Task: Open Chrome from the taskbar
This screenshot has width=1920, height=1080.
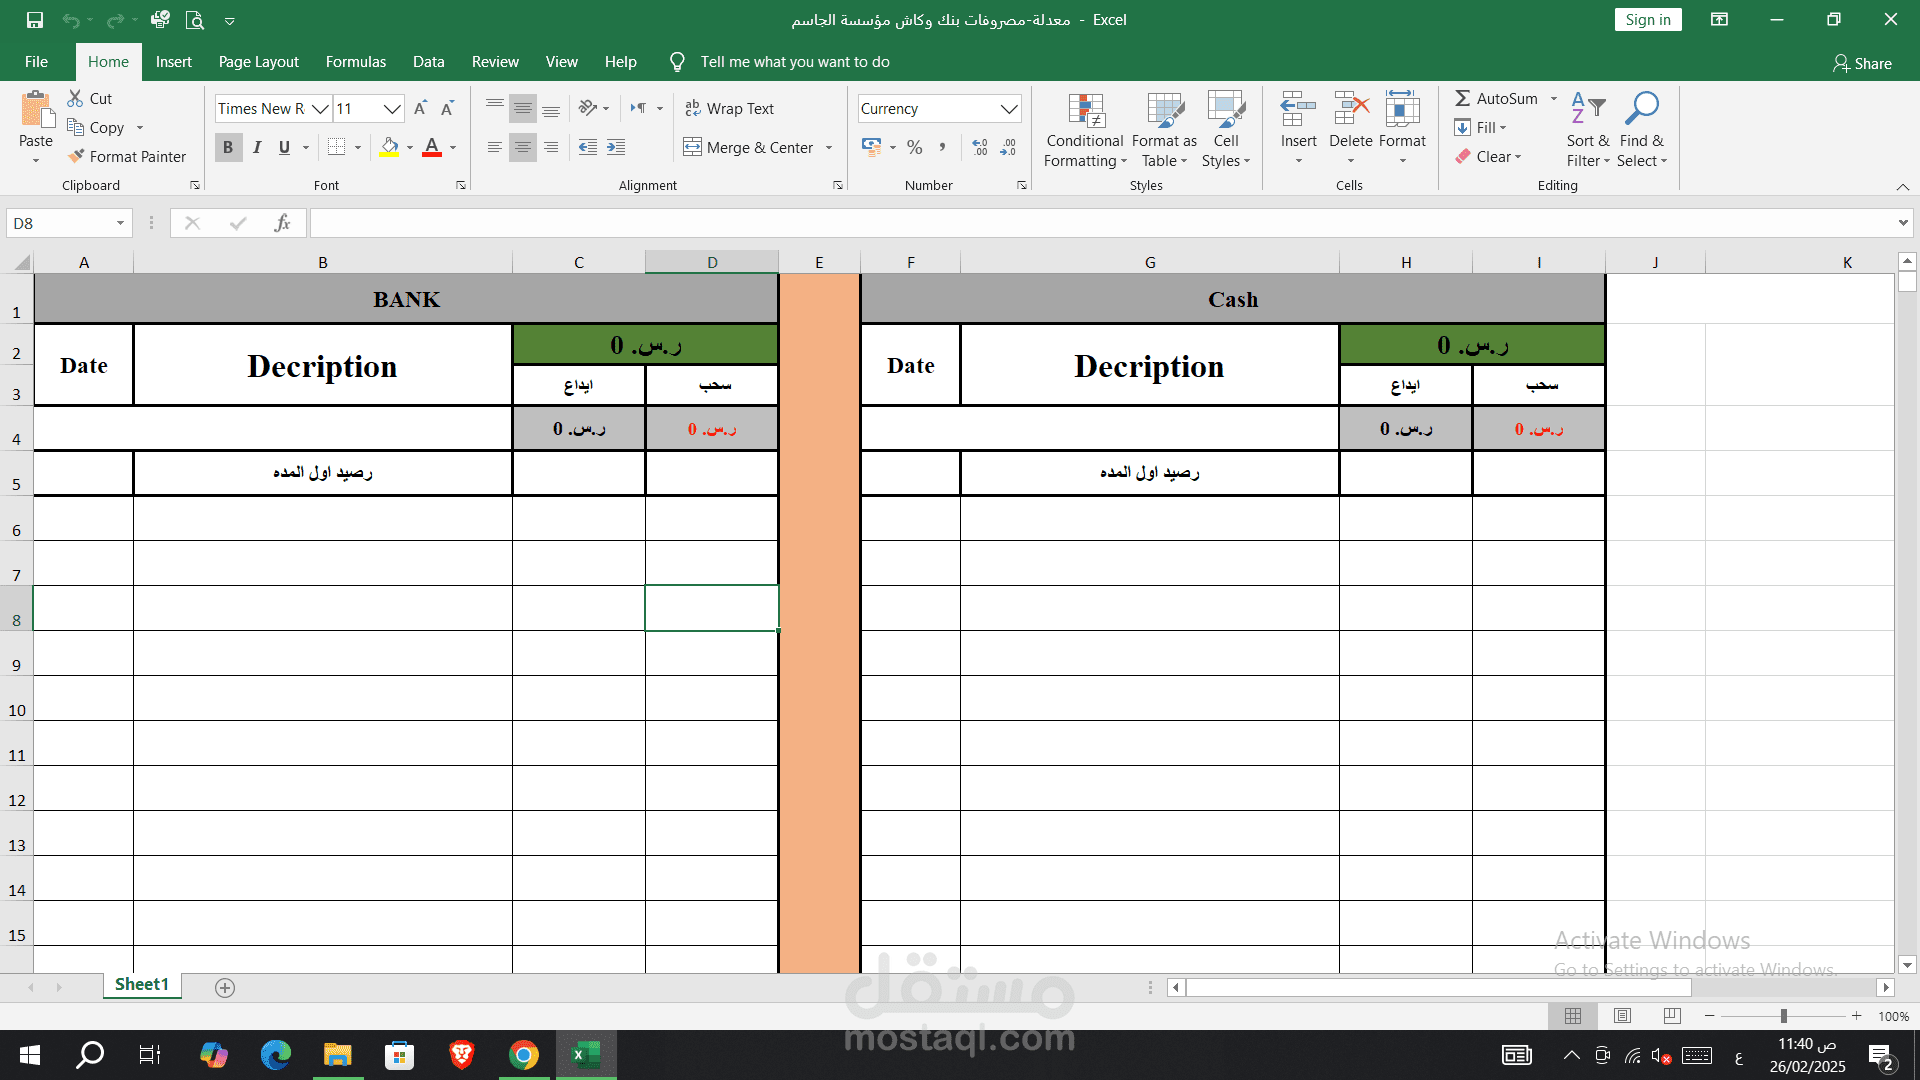Action: tap(524, 1055)
